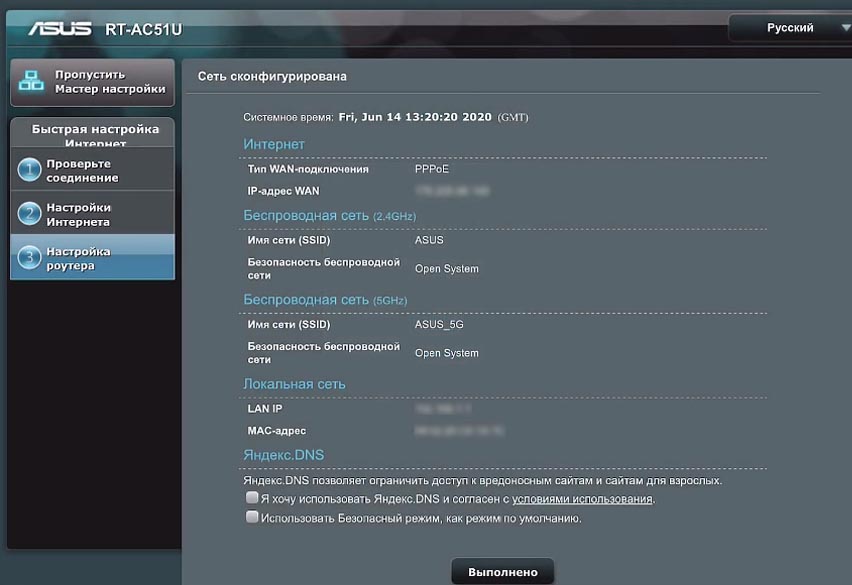The image size is (852, 585).
Task: Click the network icon beside Skip Setup Wizard
Action: pyautogui.click(x=32, y=82)
